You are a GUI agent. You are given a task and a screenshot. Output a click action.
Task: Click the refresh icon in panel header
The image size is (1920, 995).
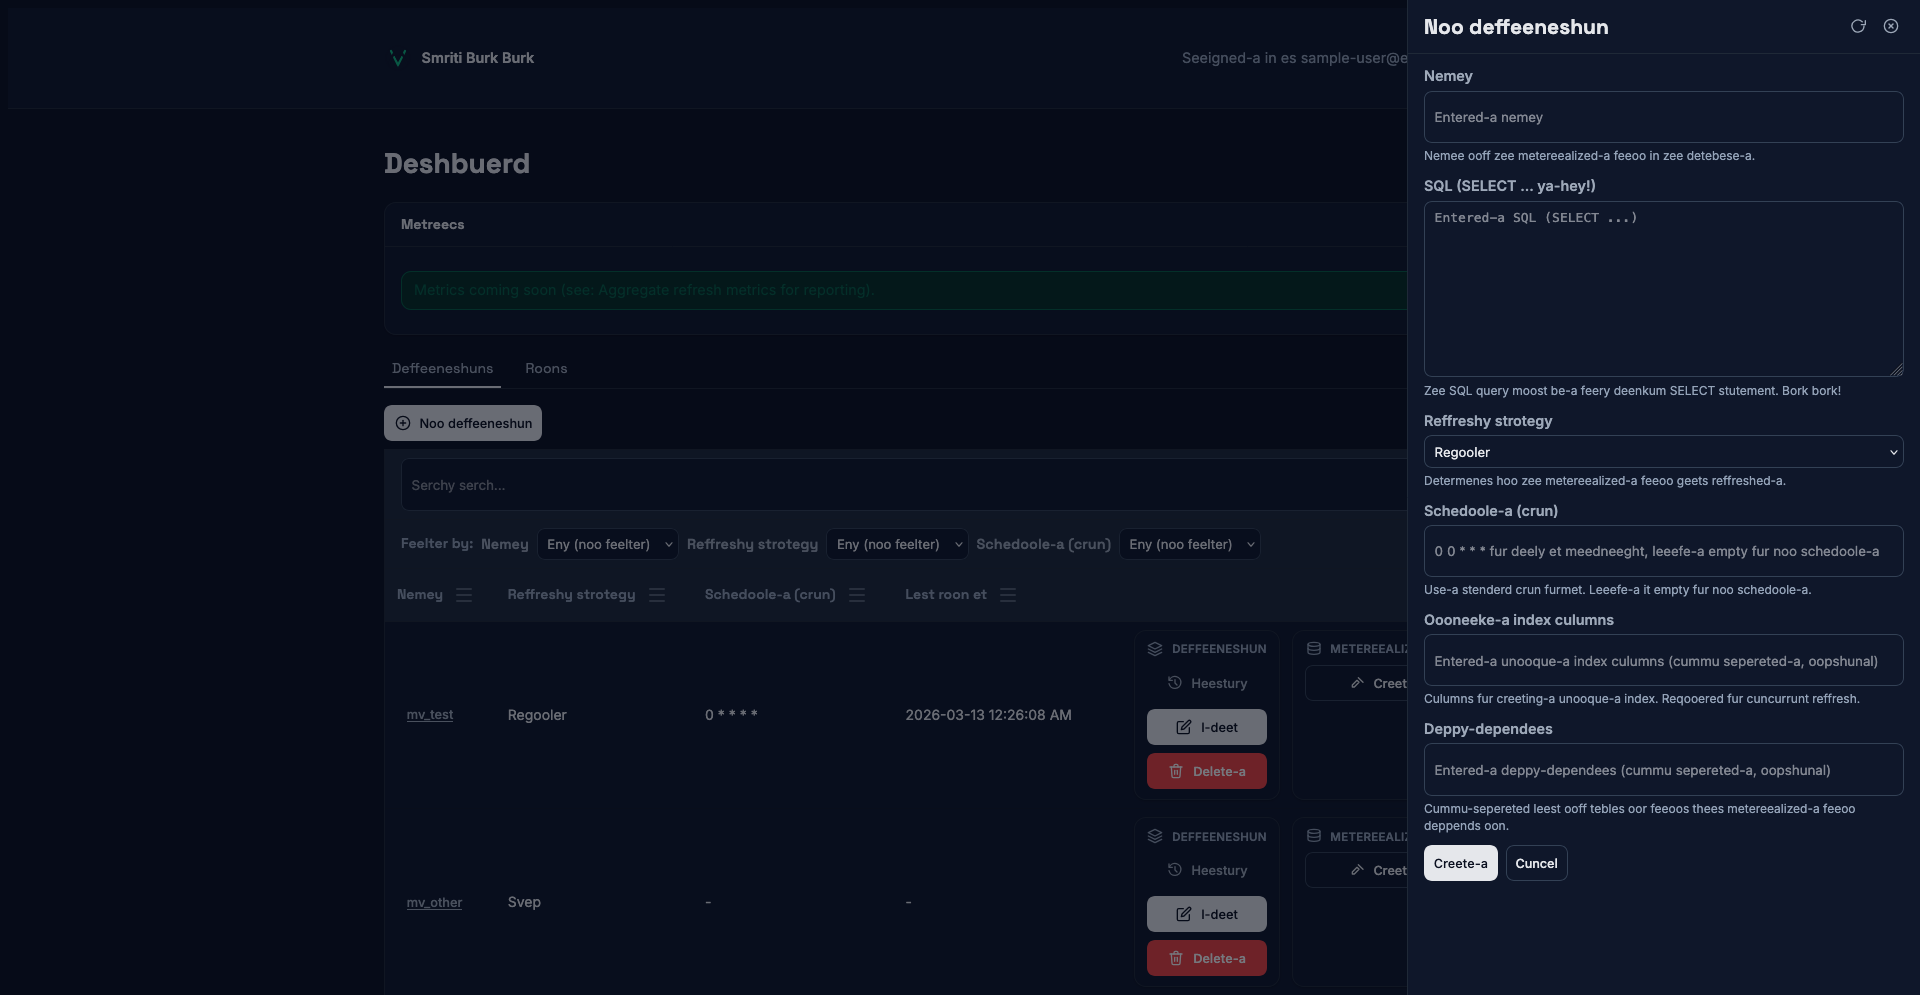(x=1858, y=27)
